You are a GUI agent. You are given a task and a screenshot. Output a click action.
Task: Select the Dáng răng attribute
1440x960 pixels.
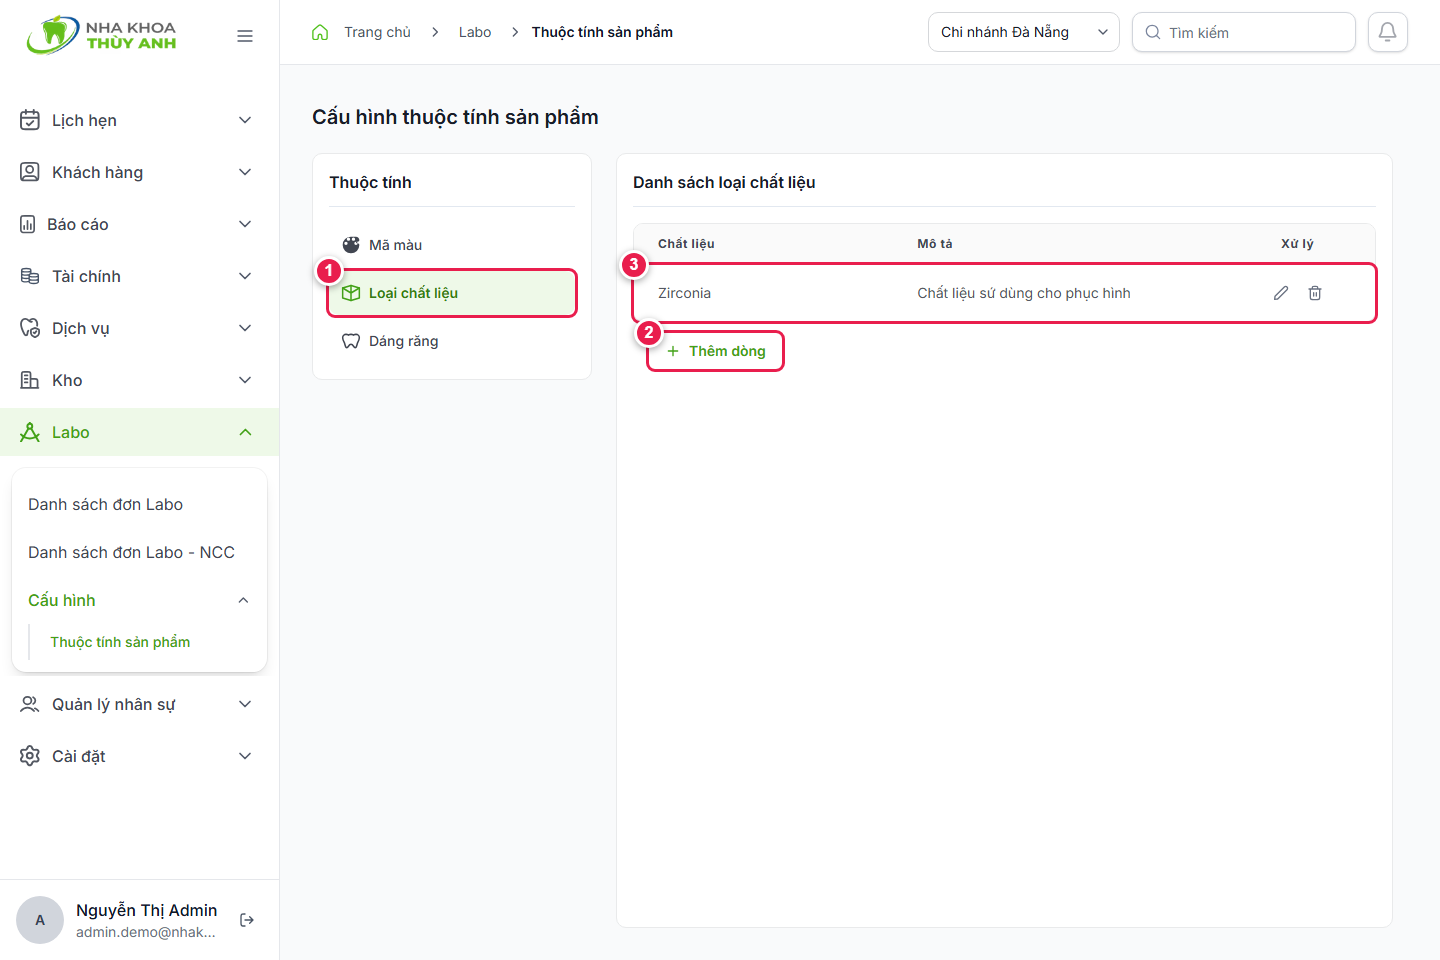point(452,341)
